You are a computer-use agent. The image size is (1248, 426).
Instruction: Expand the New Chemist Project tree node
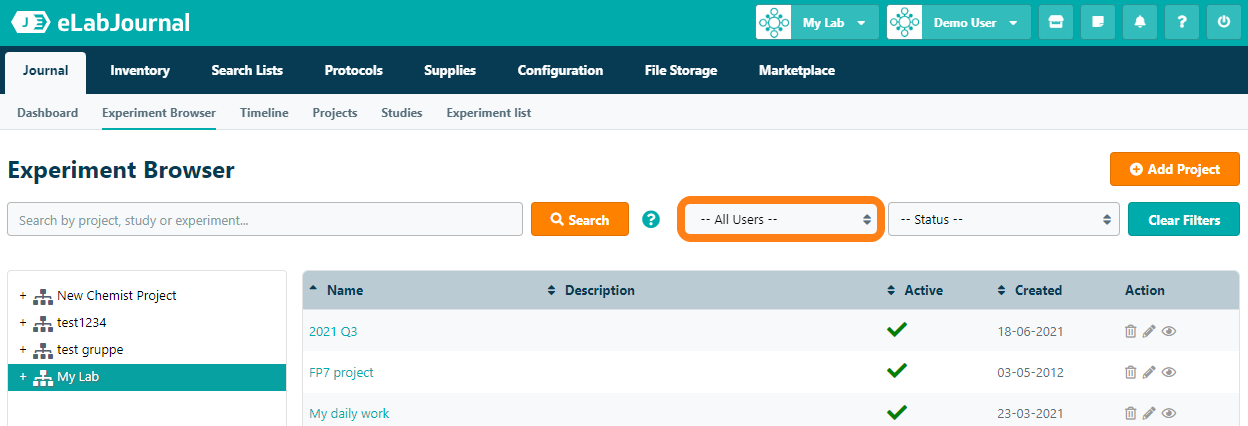(23, 295)
